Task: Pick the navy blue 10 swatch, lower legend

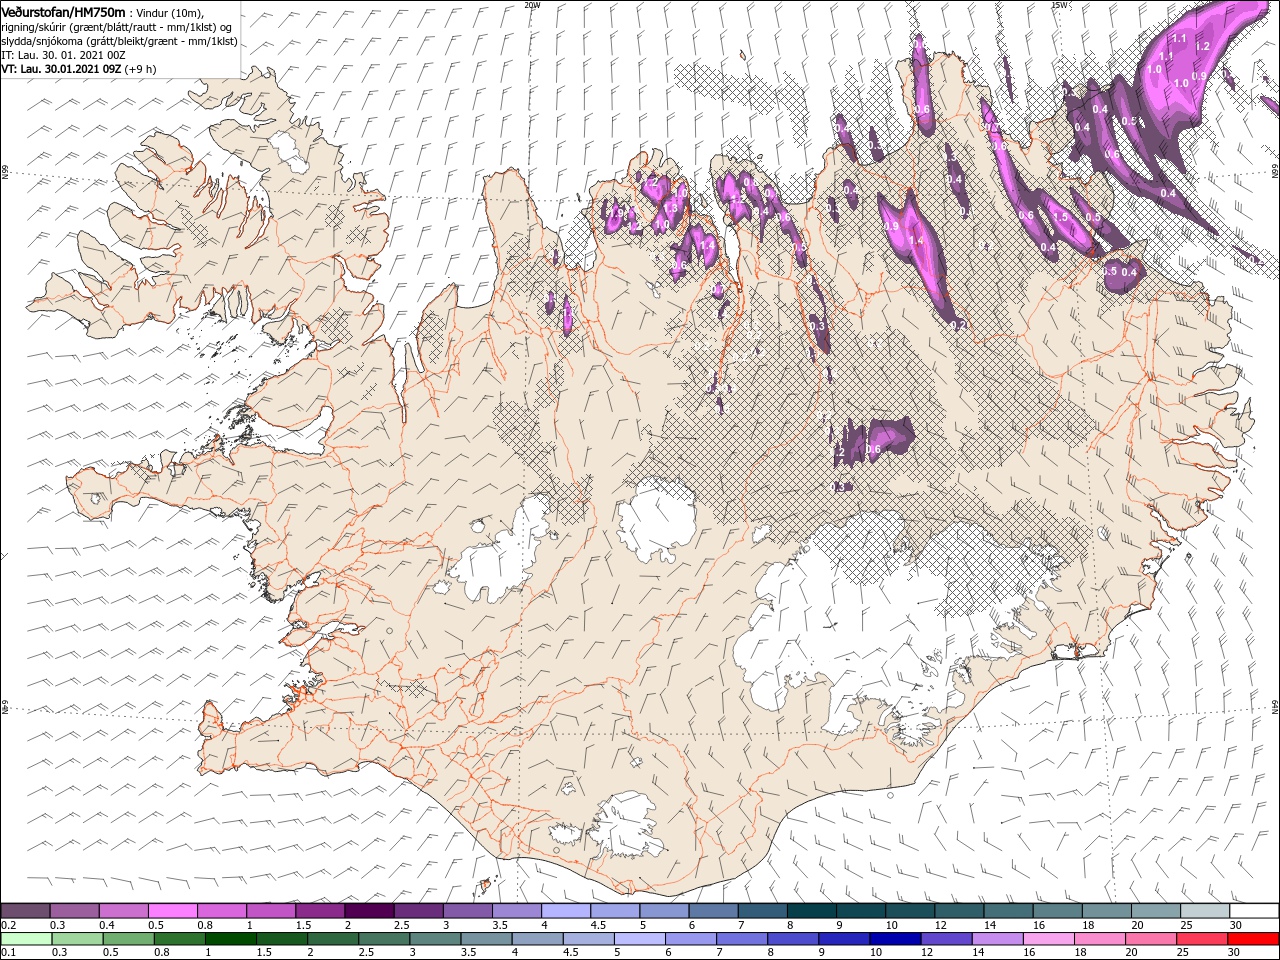Action: pos(895,939)
